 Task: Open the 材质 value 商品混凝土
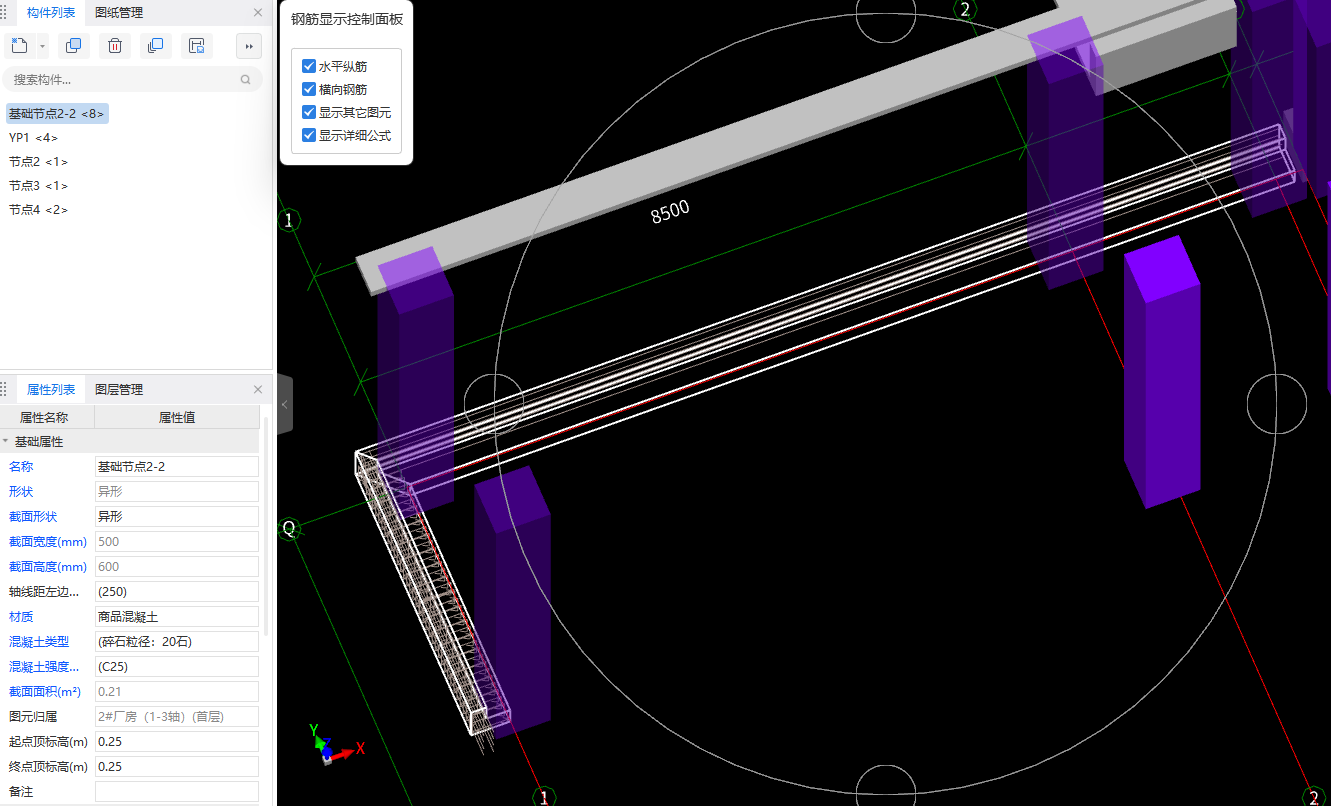pyautogui.click(x=177, y=616)
